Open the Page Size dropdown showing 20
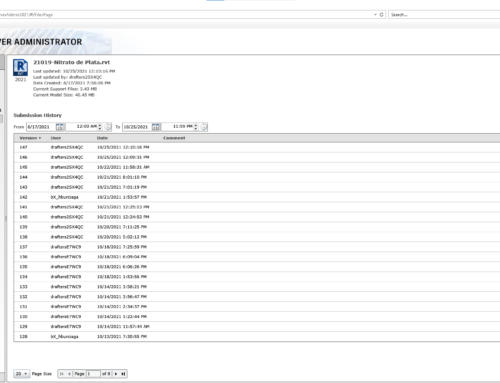This screenshot has width=500, height=383. [22, 374]
